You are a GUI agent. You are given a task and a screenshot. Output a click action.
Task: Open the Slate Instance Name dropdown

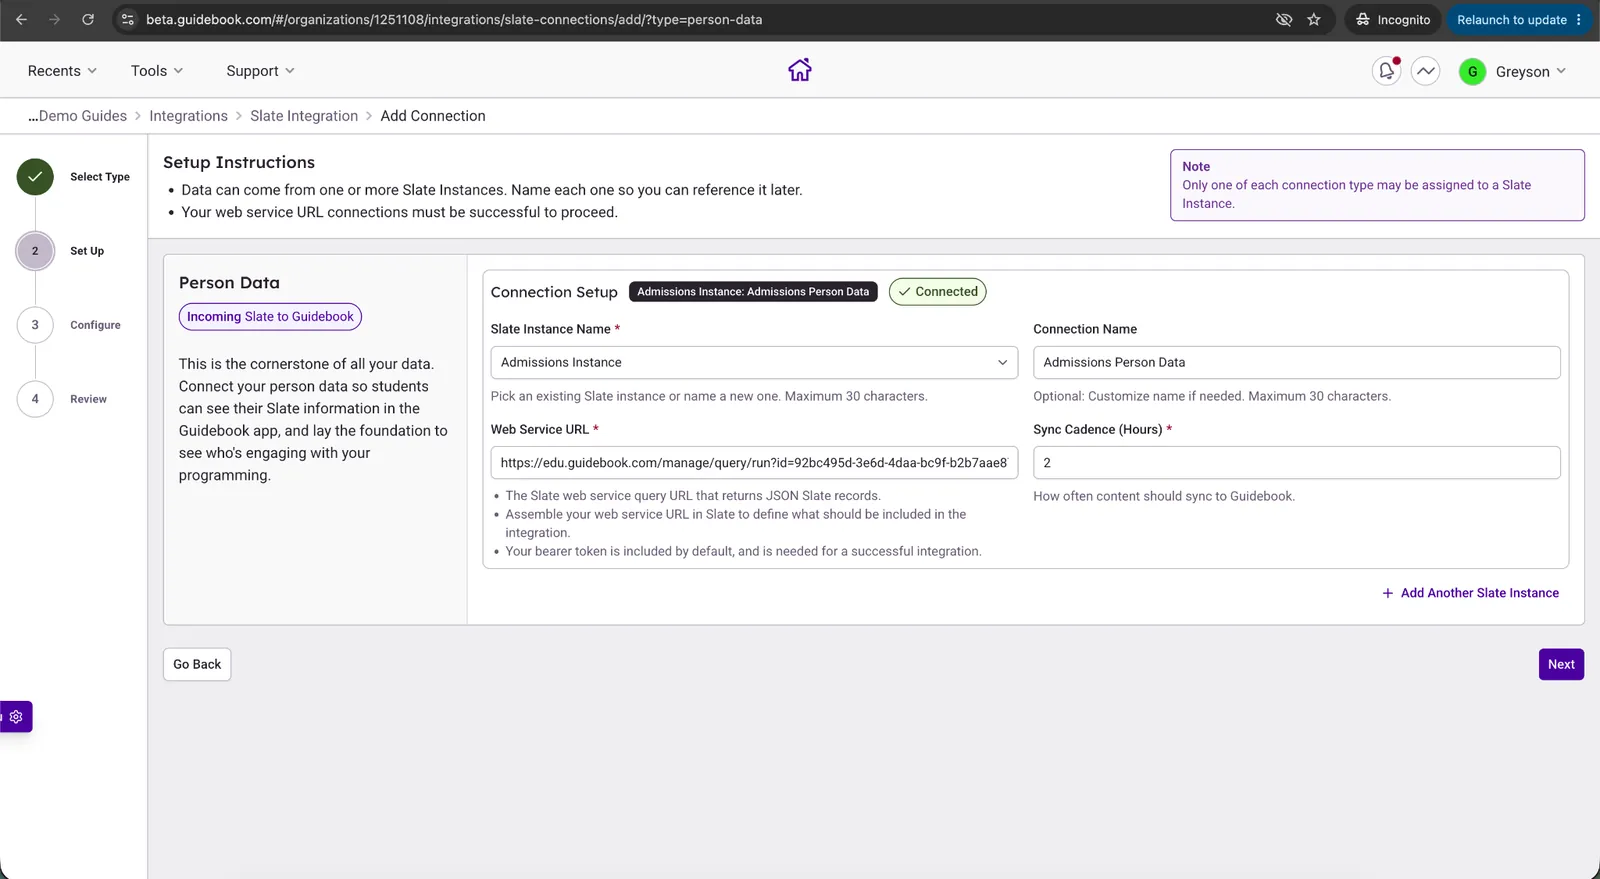pyautogui.click(x=754, y=362)
